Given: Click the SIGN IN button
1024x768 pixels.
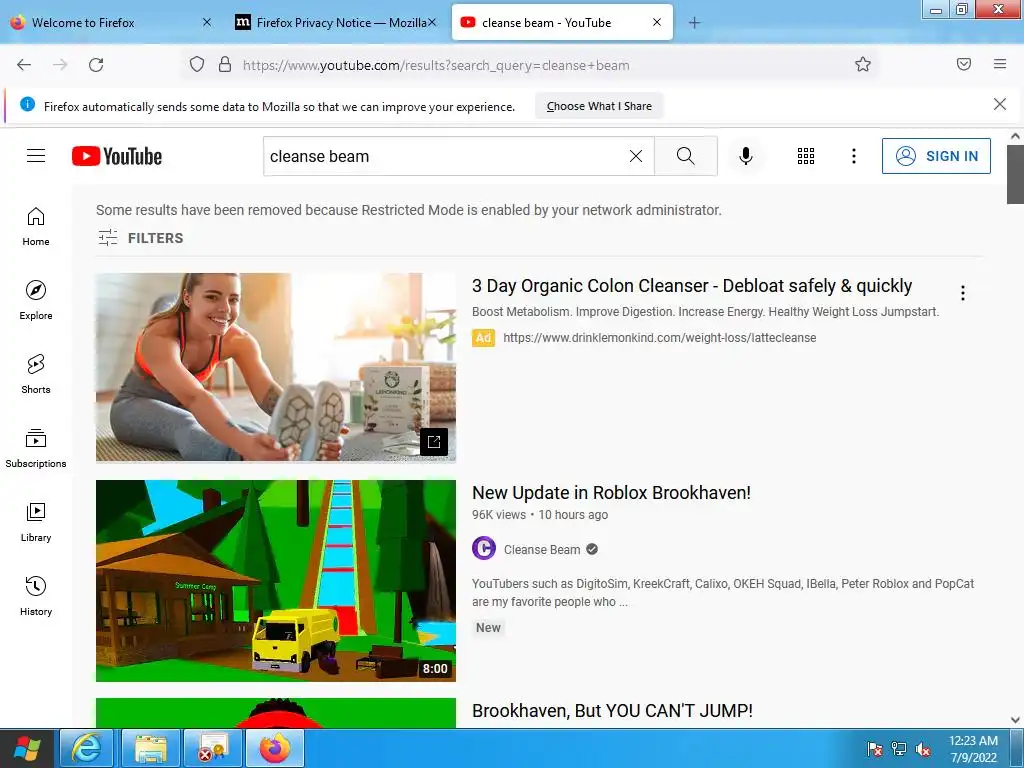Looking at the screenshot, I should [936, 156].
